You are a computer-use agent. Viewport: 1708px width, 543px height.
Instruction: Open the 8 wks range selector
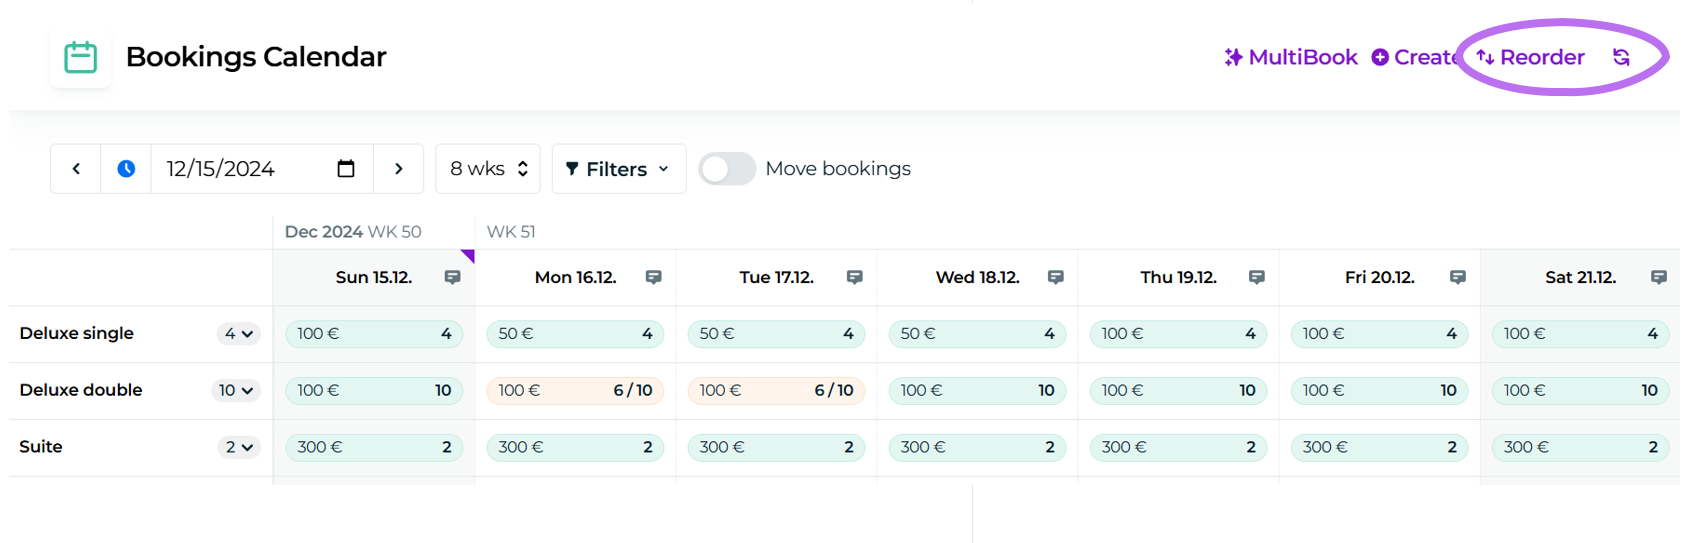tap(488, 169)
